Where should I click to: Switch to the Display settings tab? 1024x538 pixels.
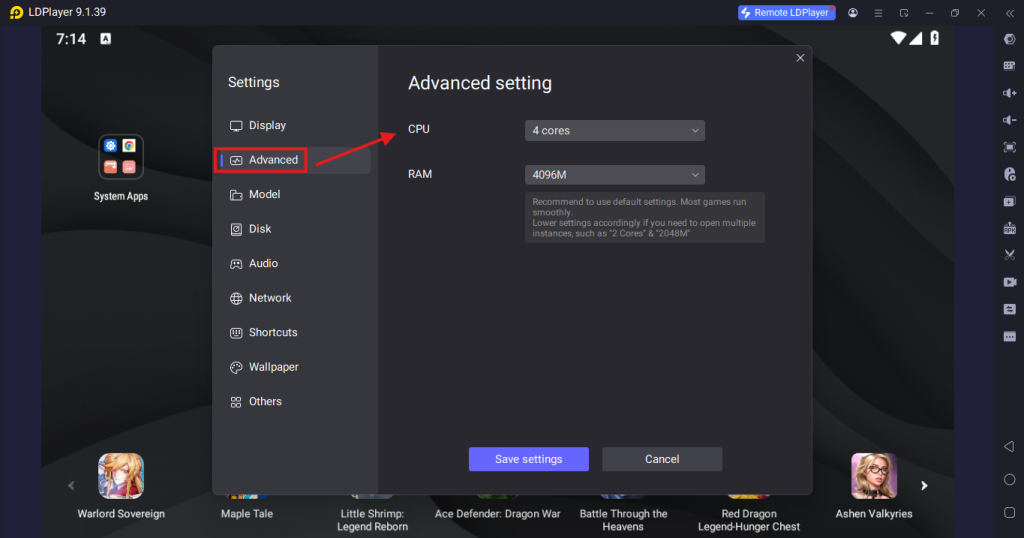267,126
